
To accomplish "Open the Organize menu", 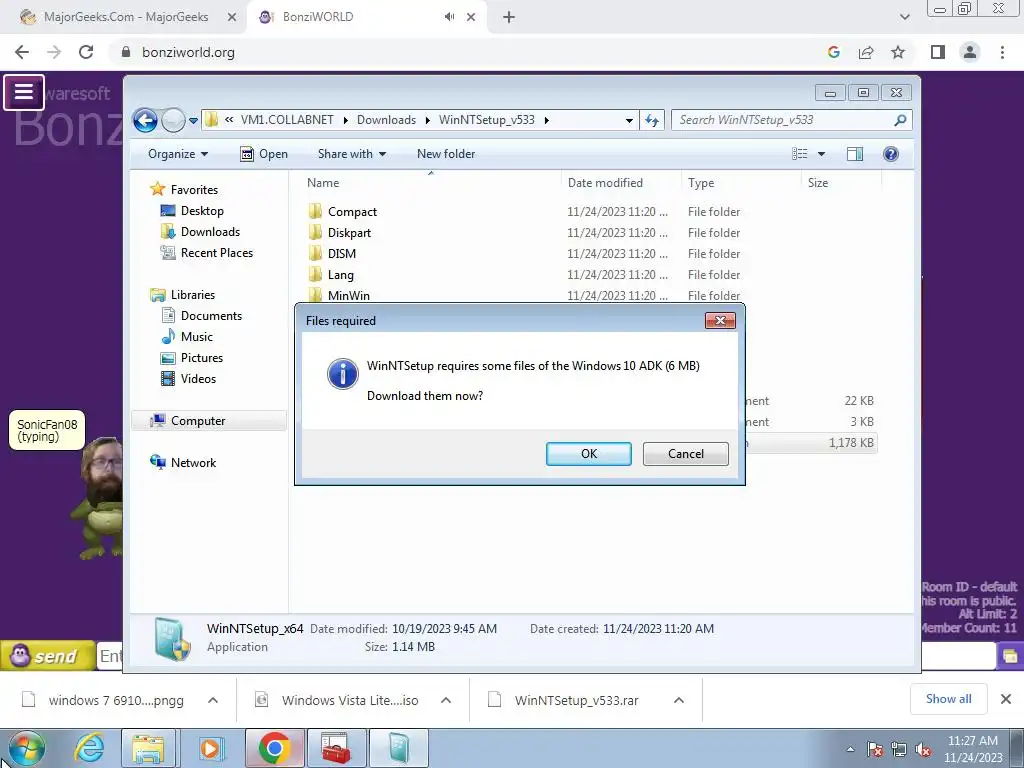I will click(178, 154).
